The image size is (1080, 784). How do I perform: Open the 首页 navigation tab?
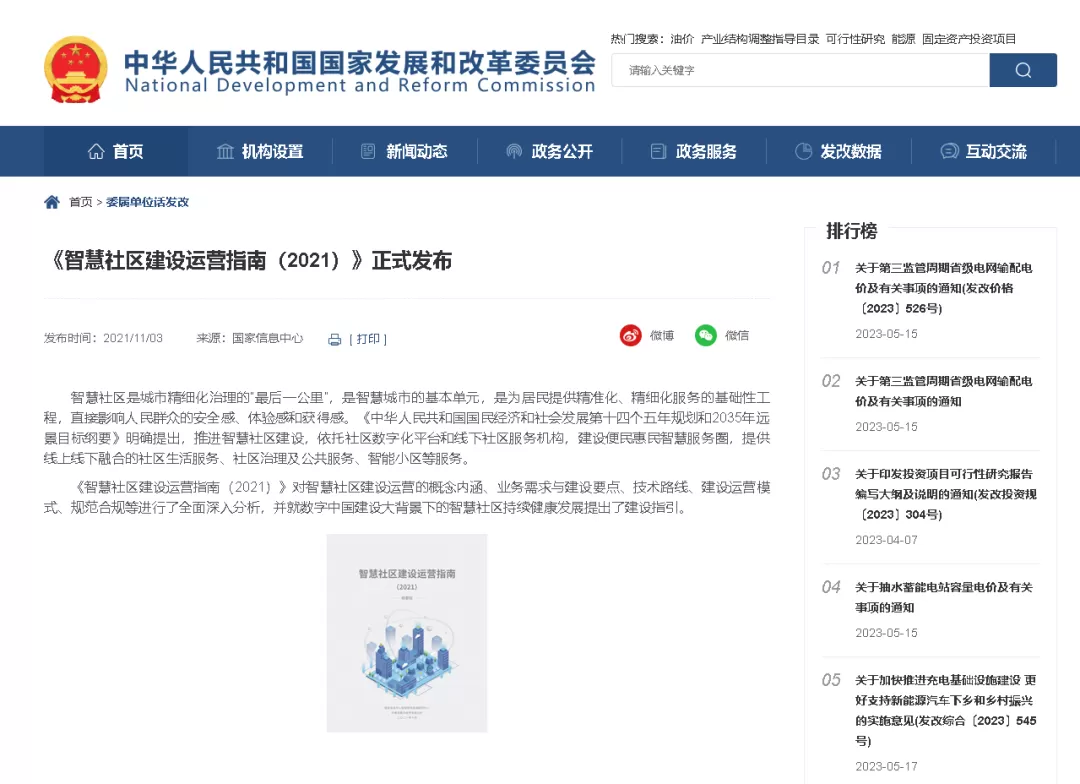[116, 151]
